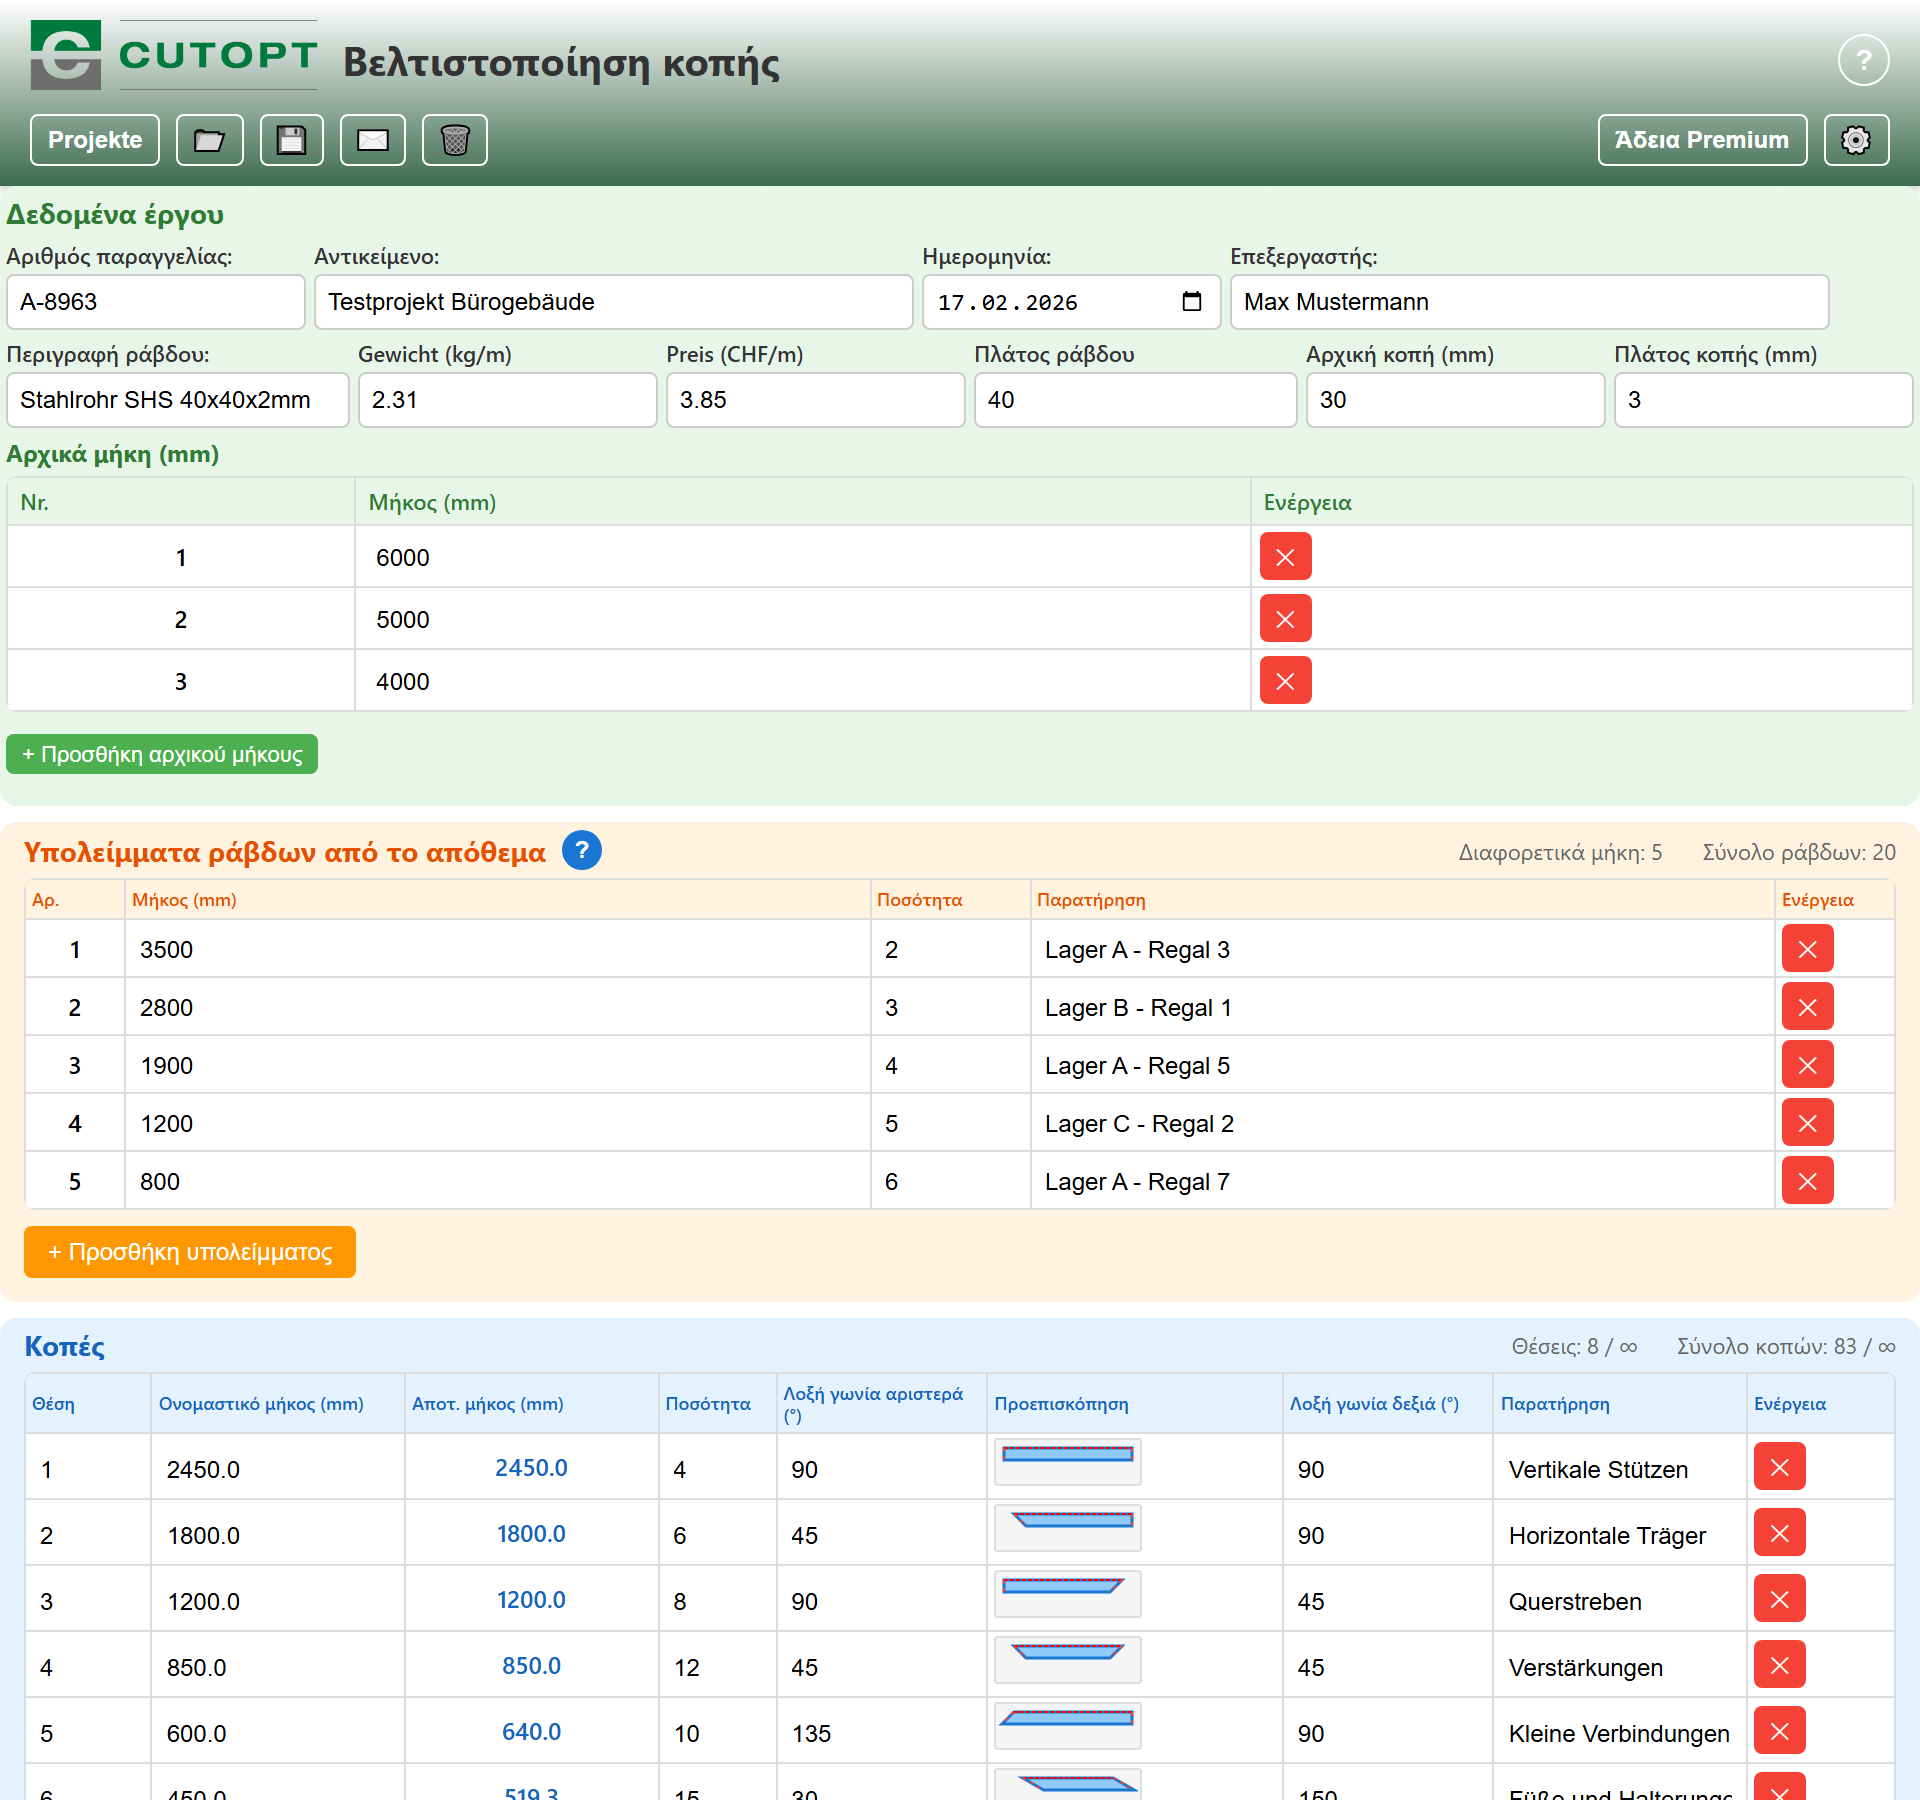Screen dimensions: 1920x1800
Task: Click the Gewicht field with 2.31
Action: (508, 400)
